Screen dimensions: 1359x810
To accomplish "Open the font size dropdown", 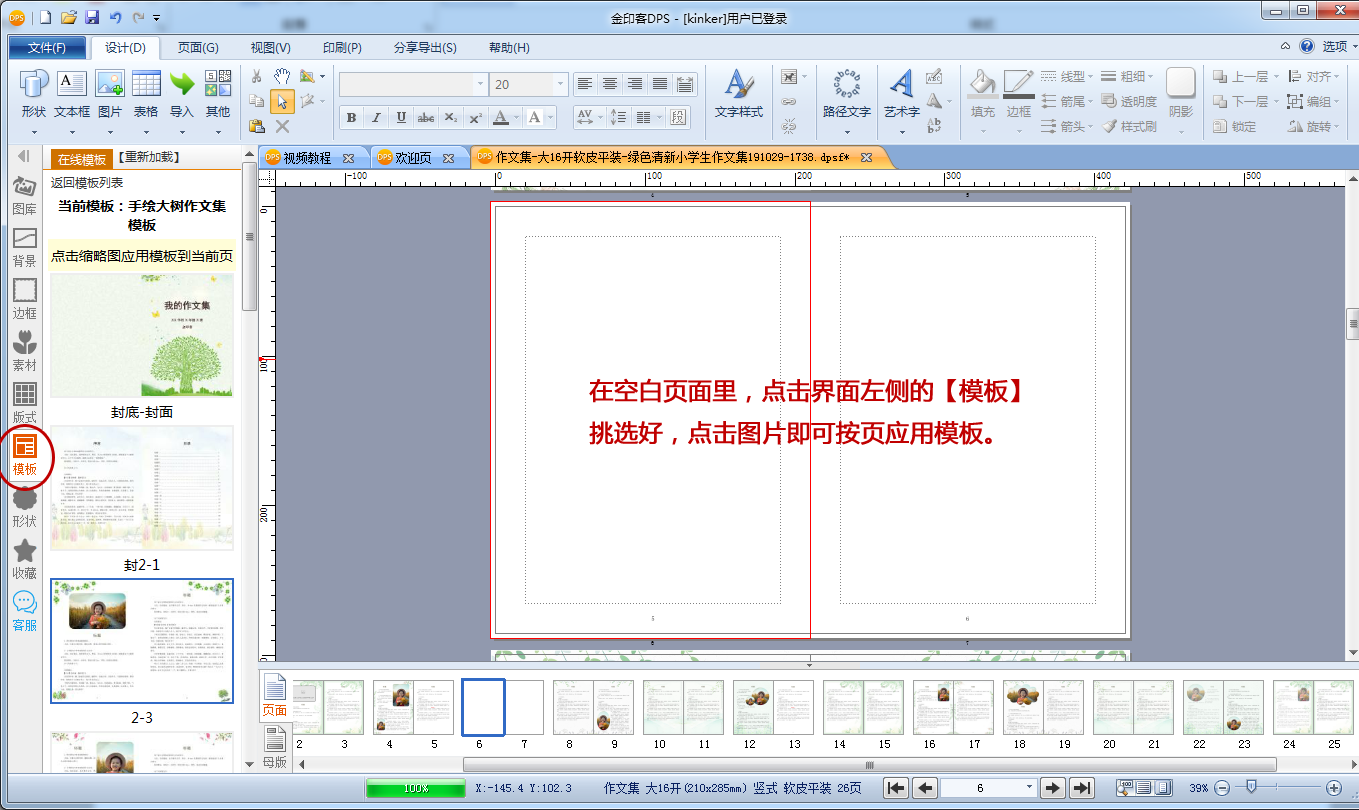I will pos(561,85).
